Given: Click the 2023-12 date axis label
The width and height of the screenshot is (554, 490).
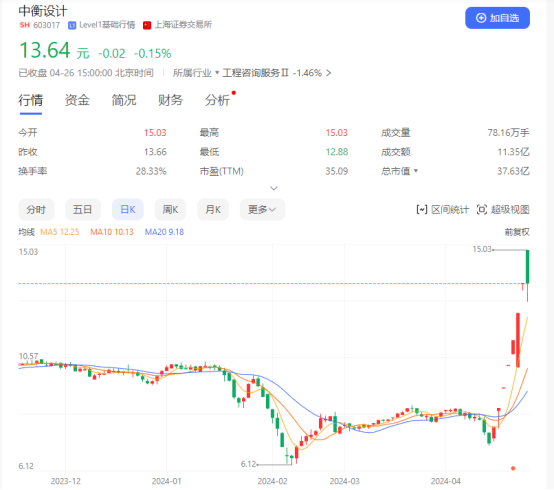Looking at the screenshot, I should click(x=65, y=481).
